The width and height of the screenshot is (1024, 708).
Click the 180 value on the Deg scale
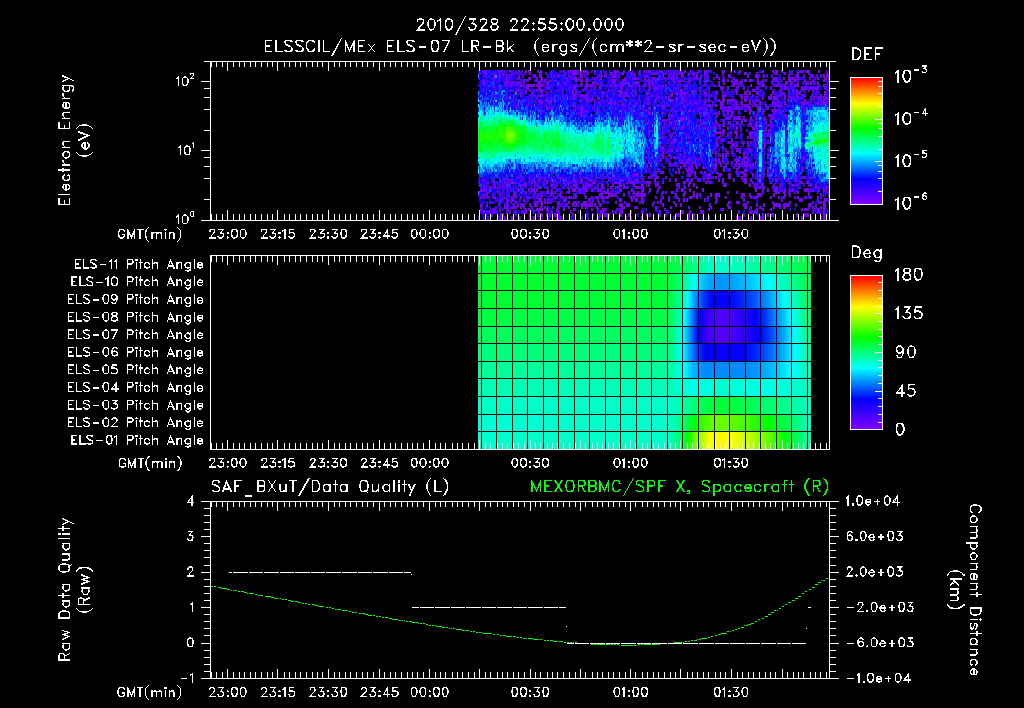coord(908,275)
